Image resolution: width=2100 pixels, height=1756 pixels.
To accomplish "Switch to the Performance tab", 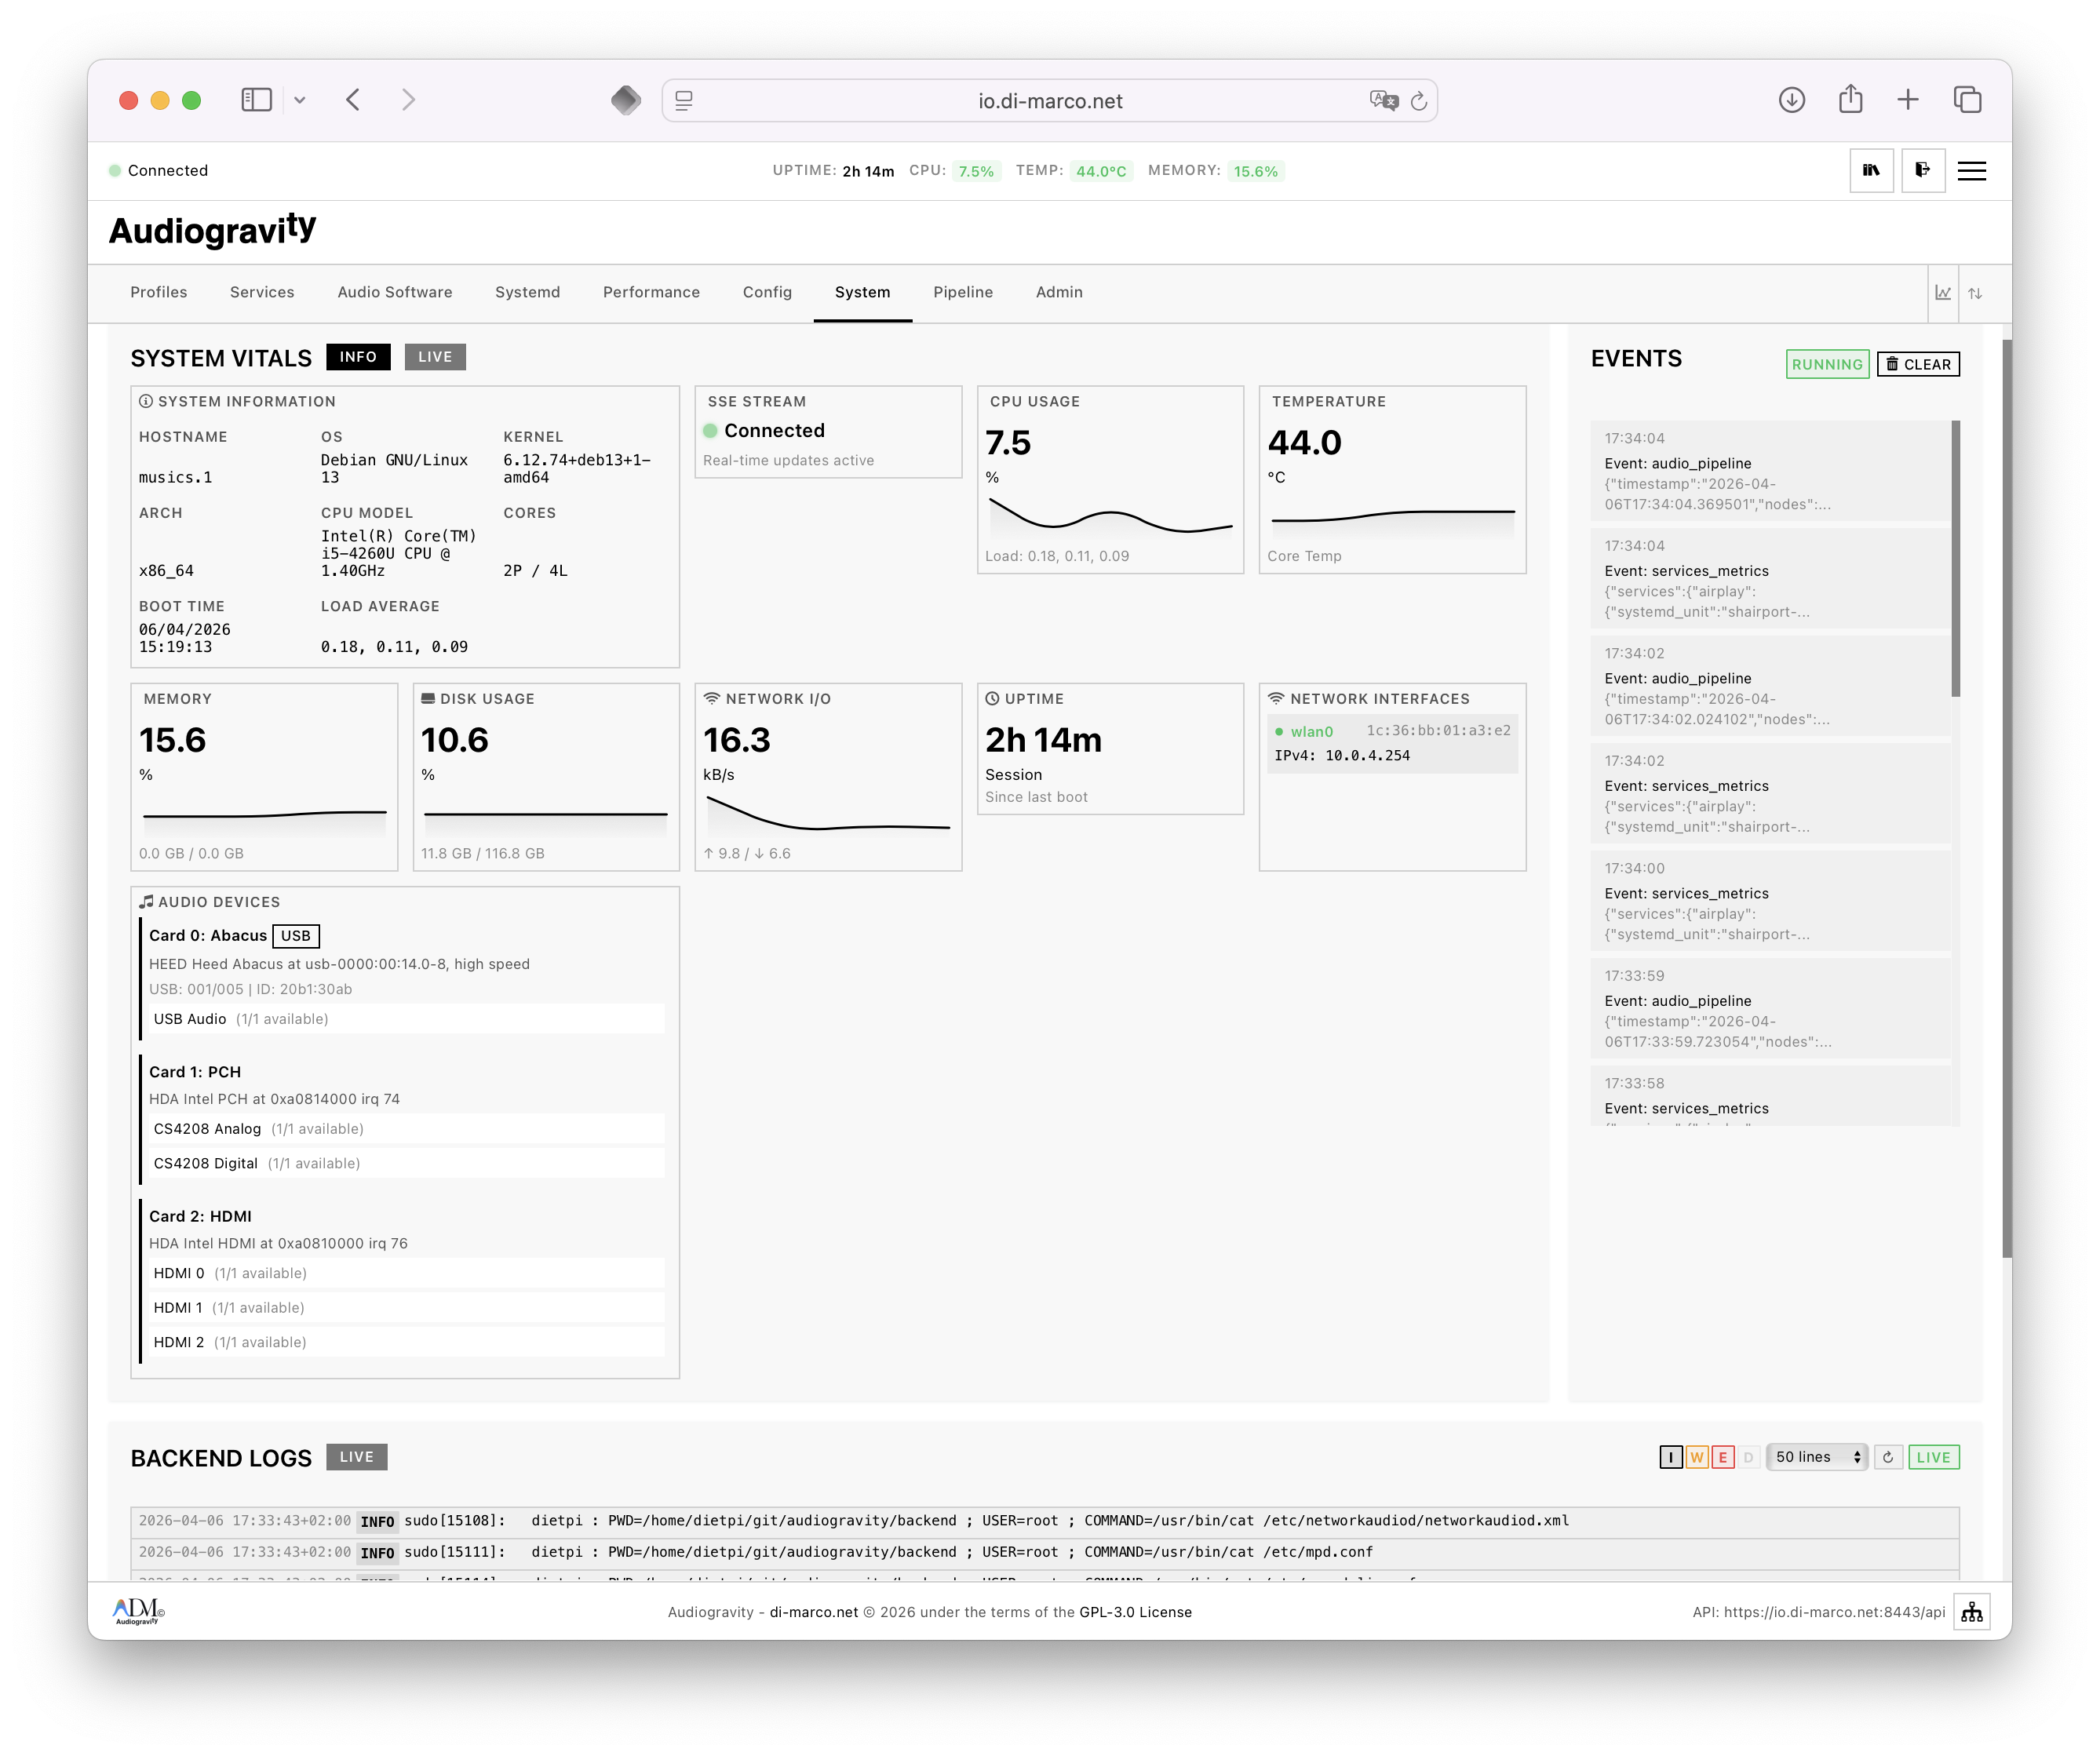I will pyautogui.click(x=651, y=292).
